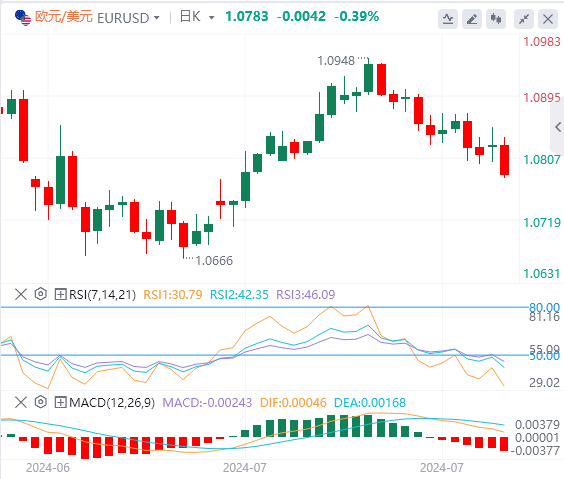Click DIF:0.00046 value
564x479 pixels.
point(293,403)
